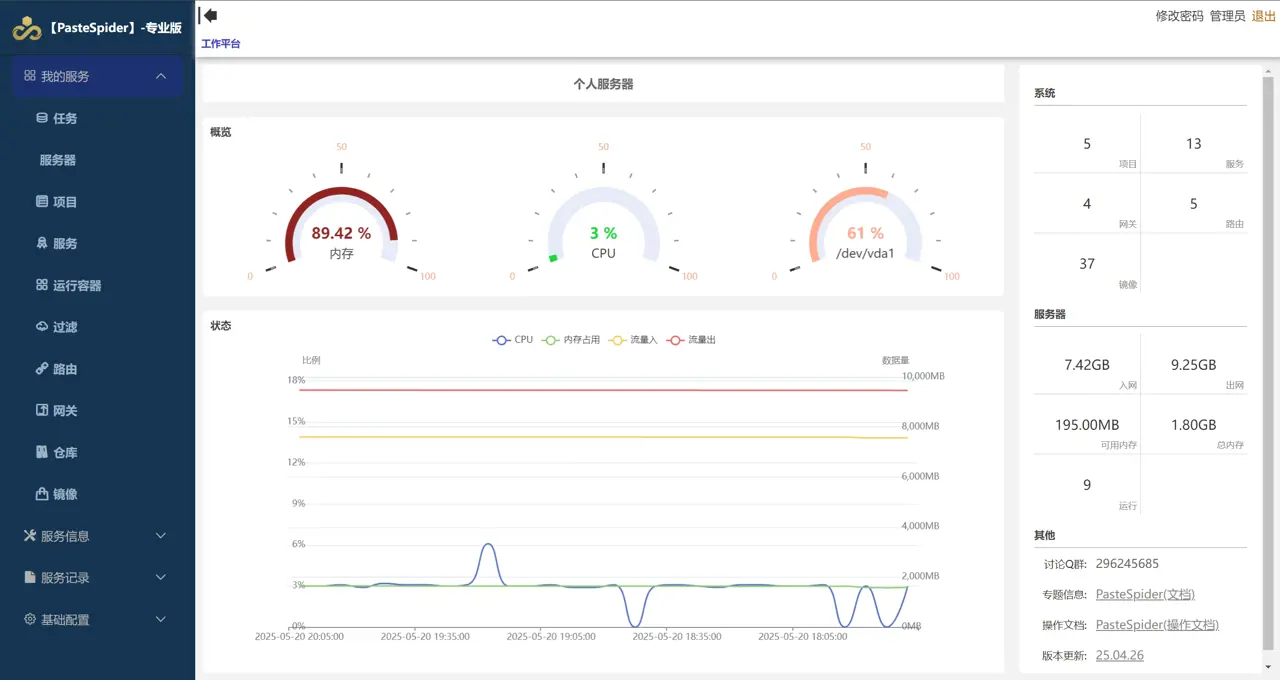Click the 13 服务 count
Screen dimensions: 1280x680
point(1194,144)
